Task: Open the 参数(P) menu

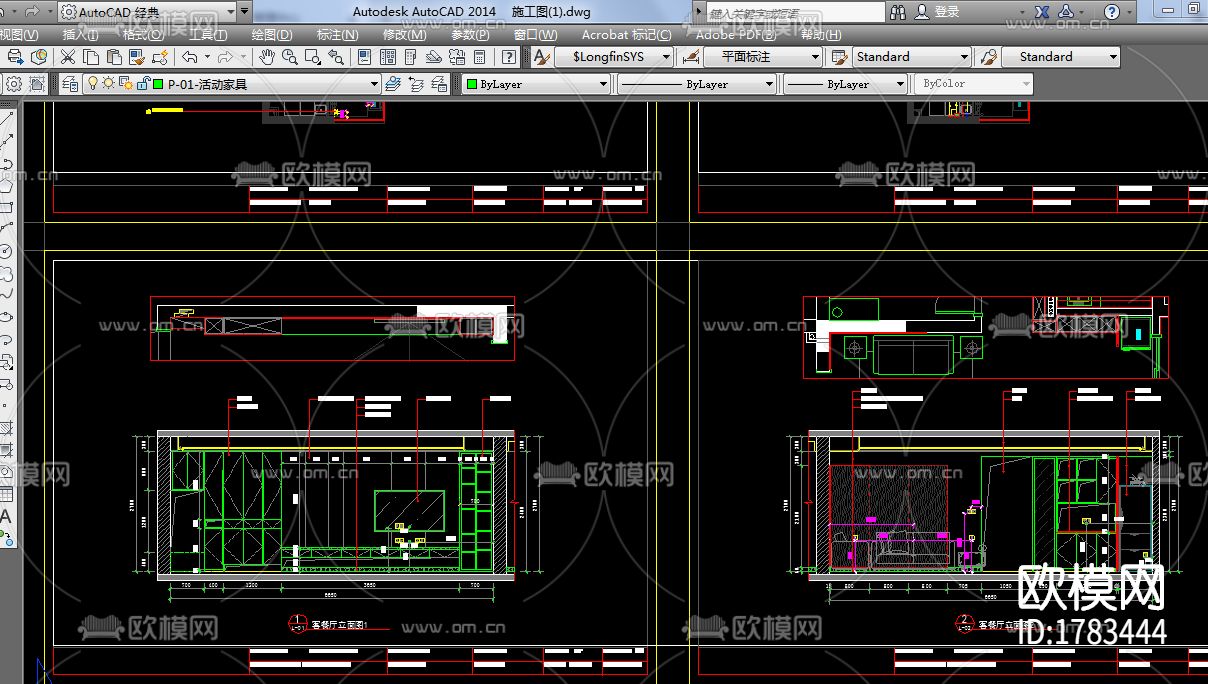Action: coord(470,34)
